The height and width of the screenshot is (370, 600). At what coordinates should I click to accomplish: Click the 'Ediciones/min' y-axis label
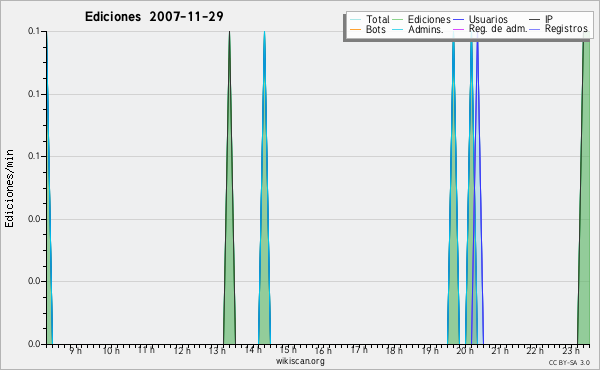click(x=9, y=188)
